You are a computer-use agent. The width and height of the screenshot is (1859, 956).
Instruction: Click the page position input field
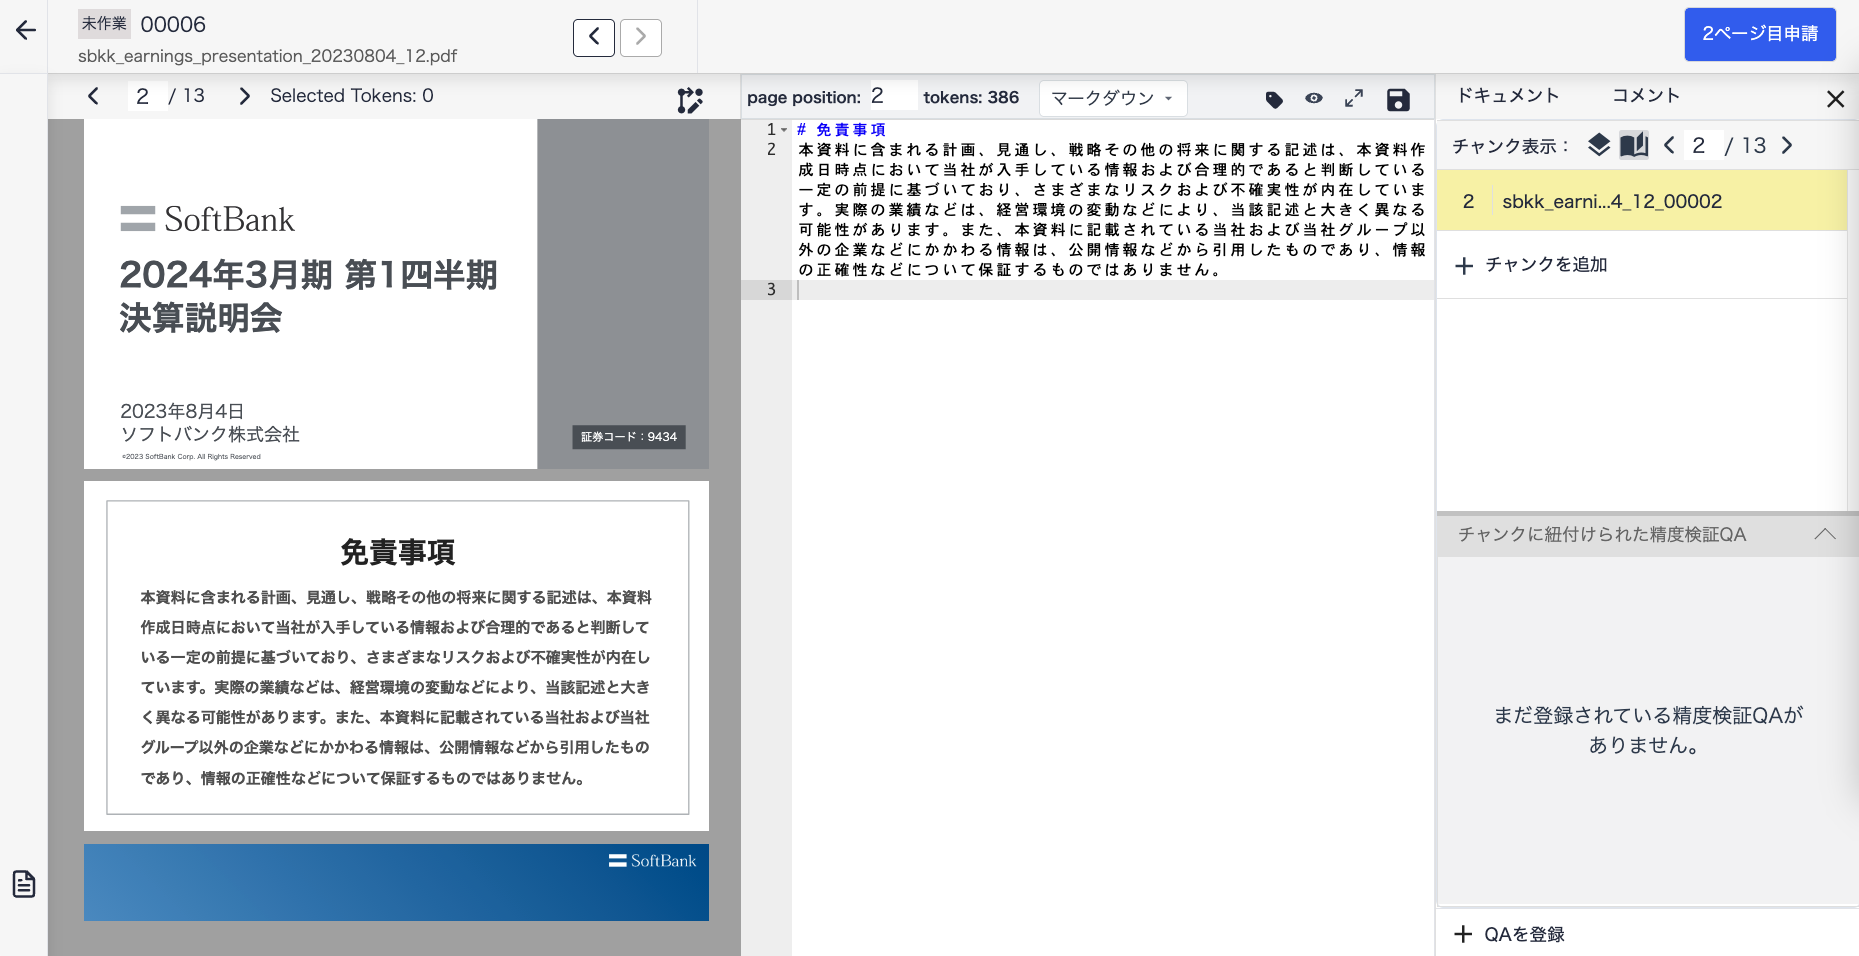893,96
